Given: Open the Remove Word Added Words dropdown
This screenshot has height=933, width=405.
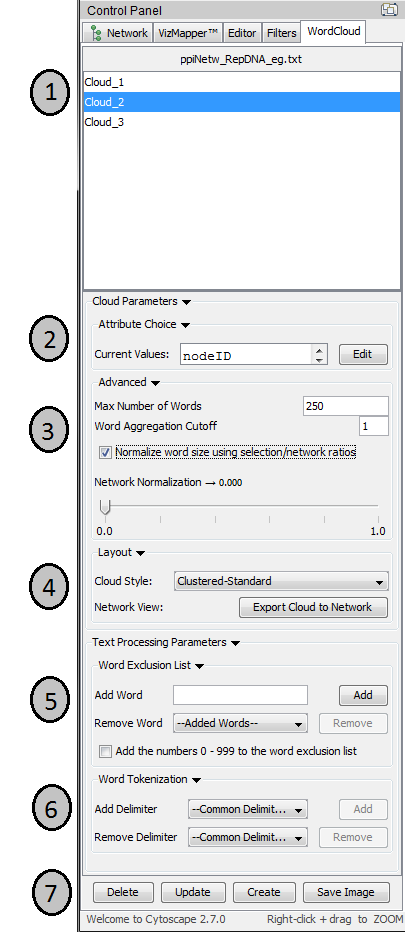Looking at the screenshot, I should point(240,724).
